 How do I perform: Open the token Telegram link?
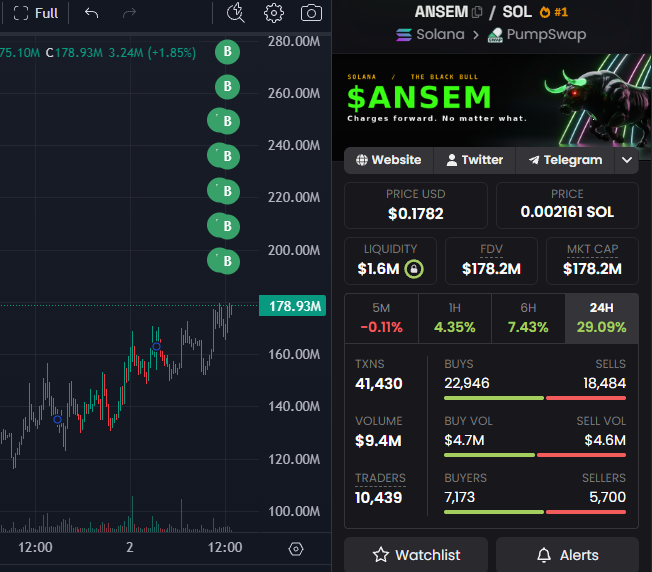(565, 160)
